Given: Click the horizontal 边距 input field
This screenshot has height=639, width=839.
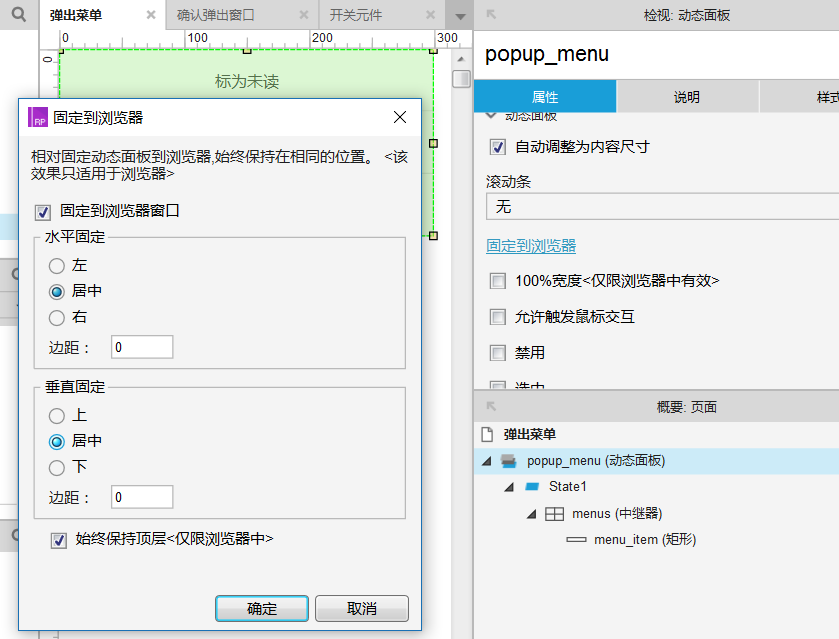Looking at the screenshot, I should pyautogui.click(x=142, y=347).
